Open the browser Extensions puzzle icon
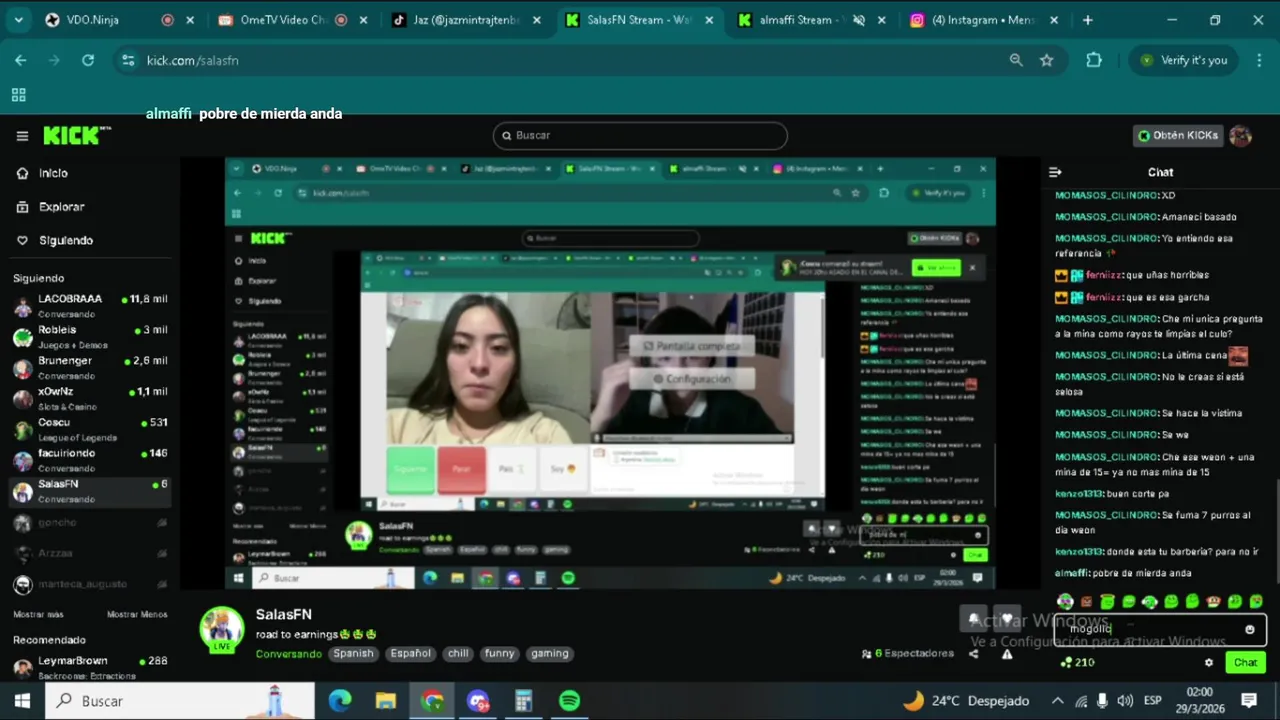The width and height of the screenshot is (1280, 720). (x=1094, y=60)
